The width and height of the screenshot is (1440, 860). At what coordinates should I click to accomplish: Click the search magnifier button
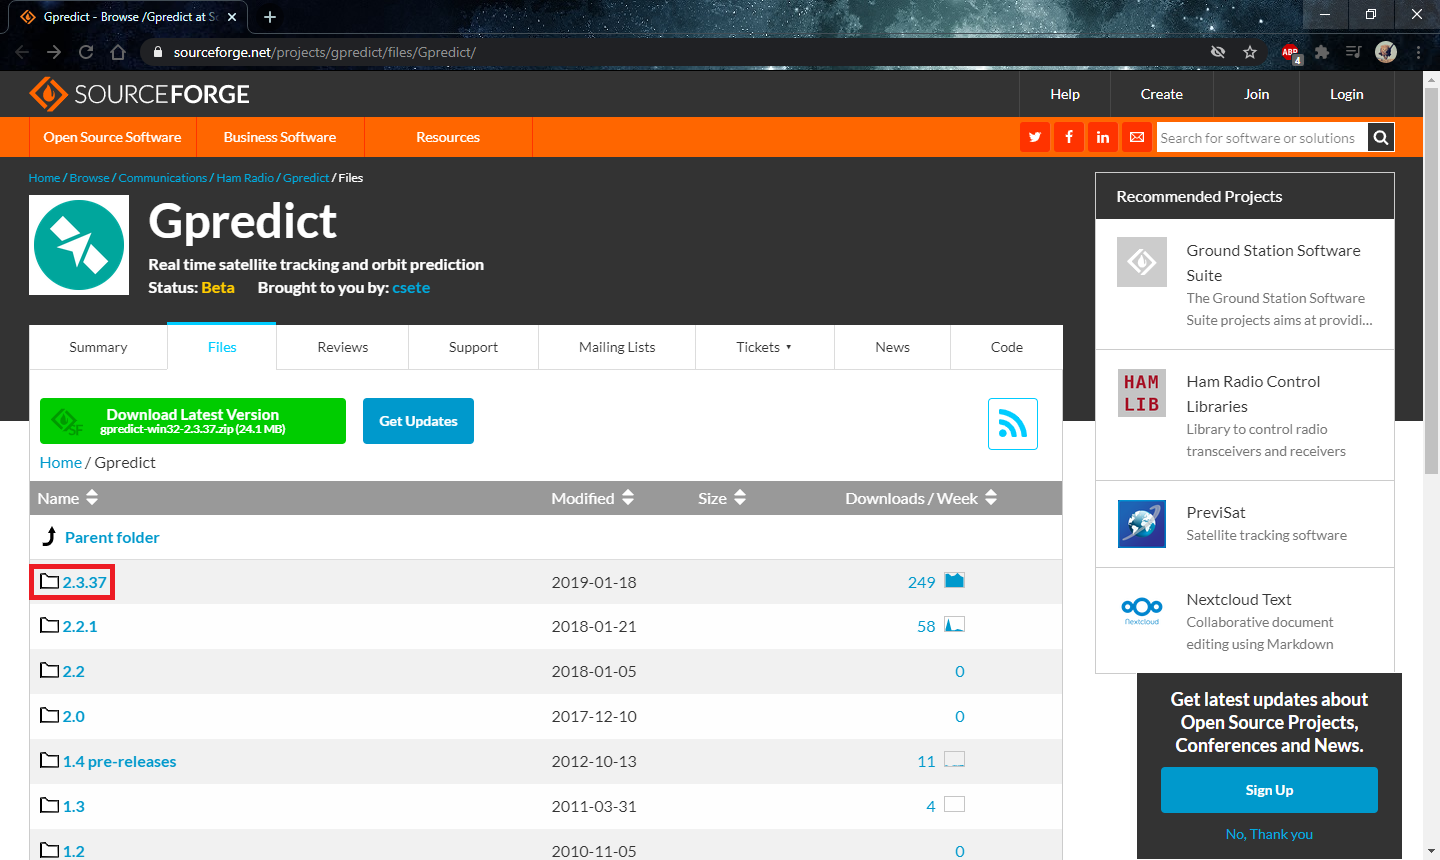[x=1380, y=137]
